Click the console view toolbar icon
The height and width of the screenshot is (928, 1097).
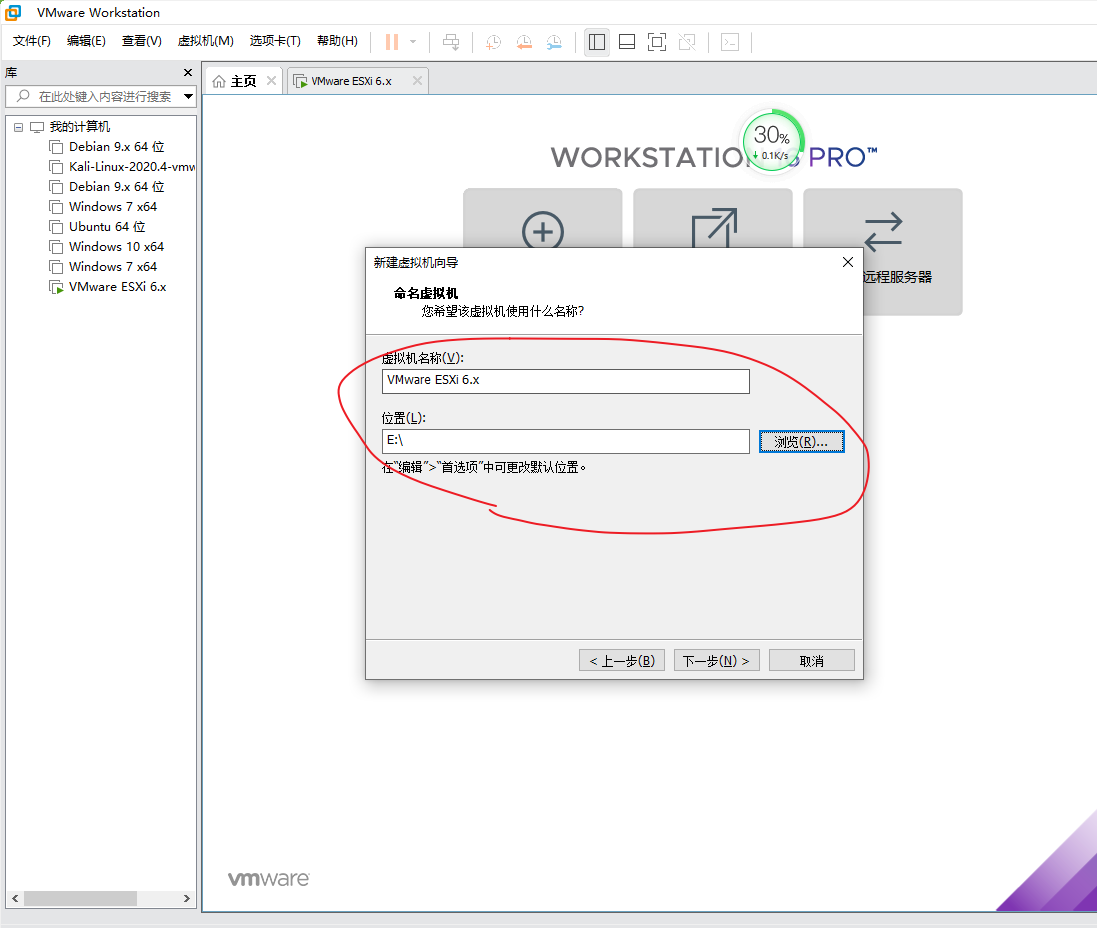coord(730,42)
